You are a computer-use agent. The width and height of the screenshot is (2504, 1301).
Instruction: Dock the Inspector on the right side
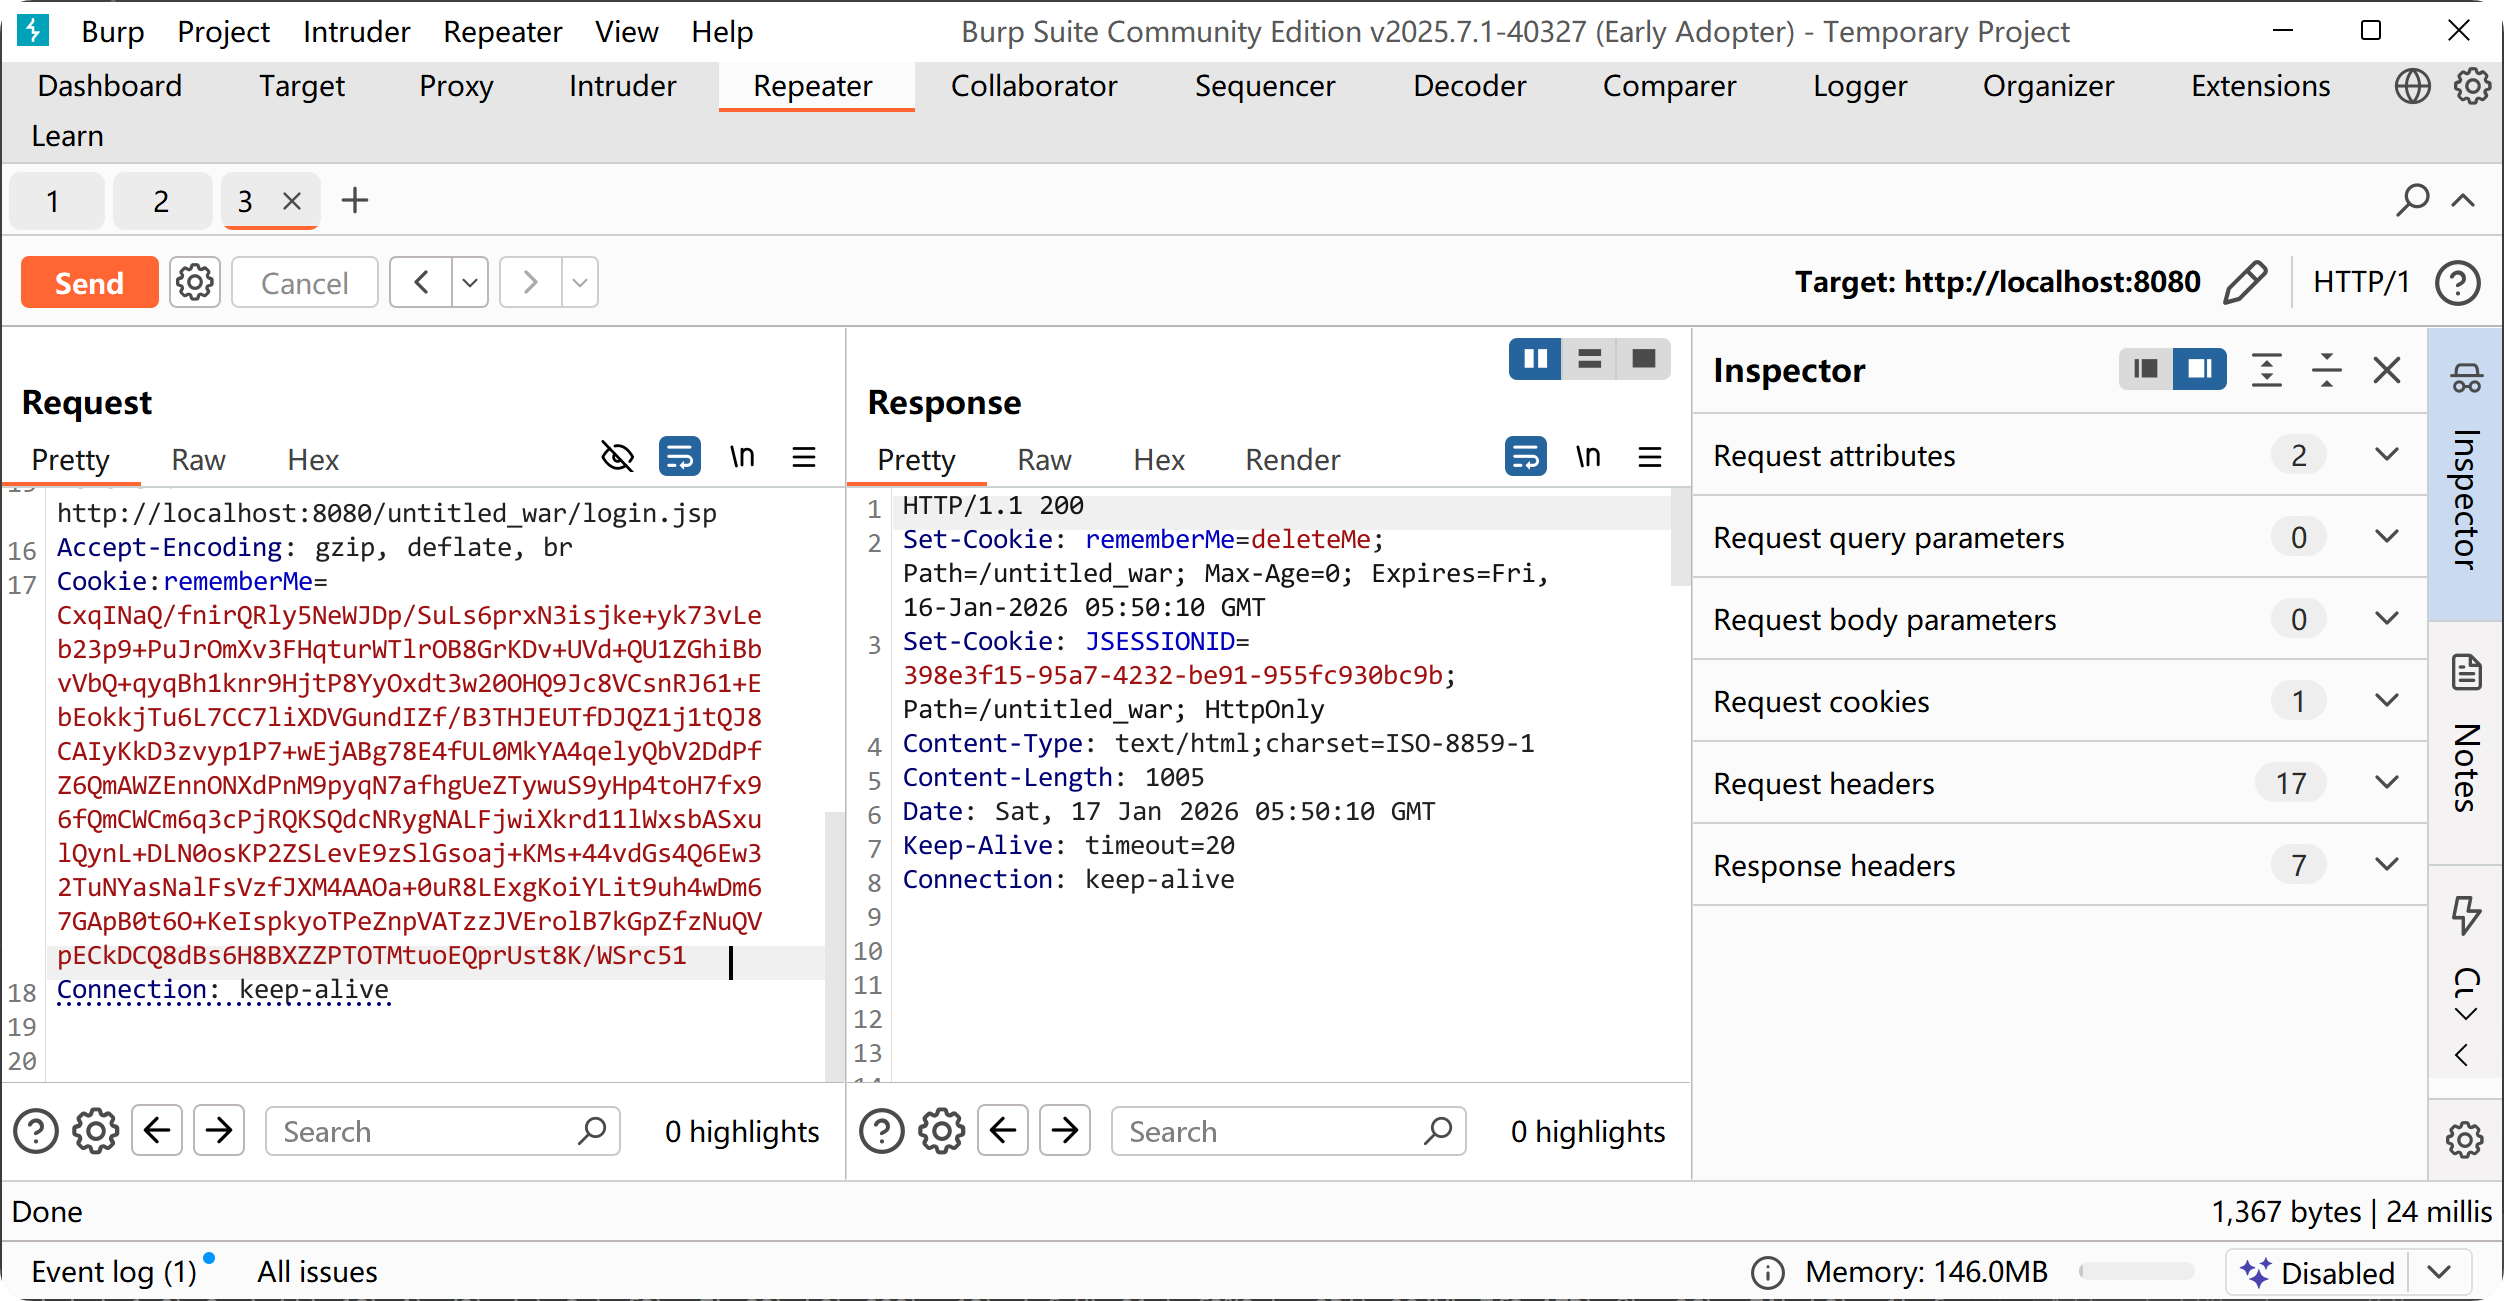tap(2200, 369)
